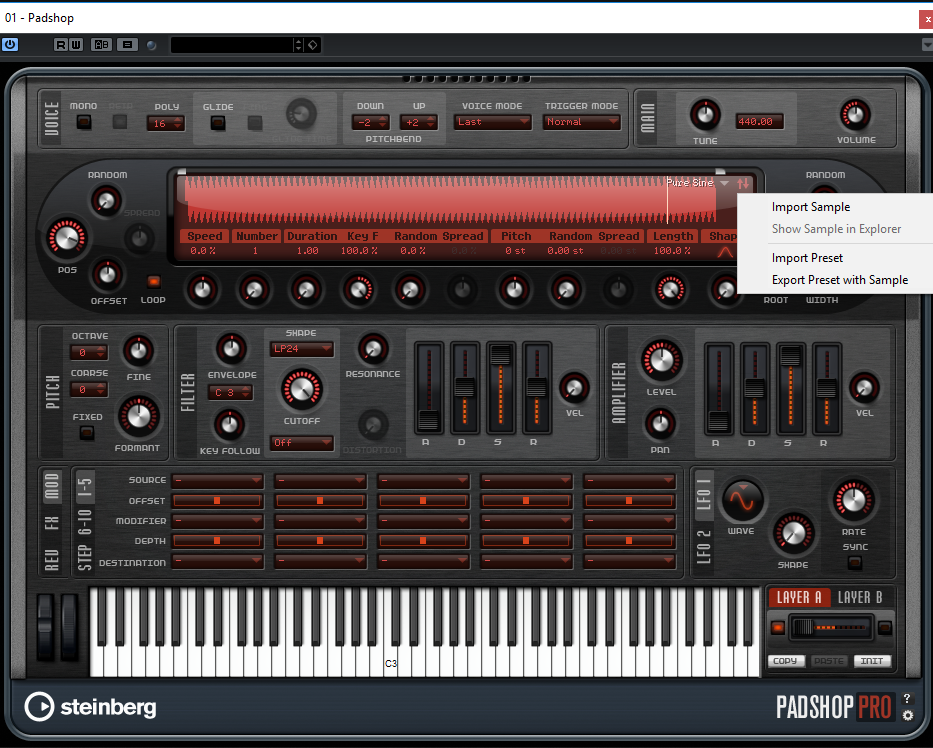Click the amplifier Pan knob
933x748 pixels.
[660, 423]
